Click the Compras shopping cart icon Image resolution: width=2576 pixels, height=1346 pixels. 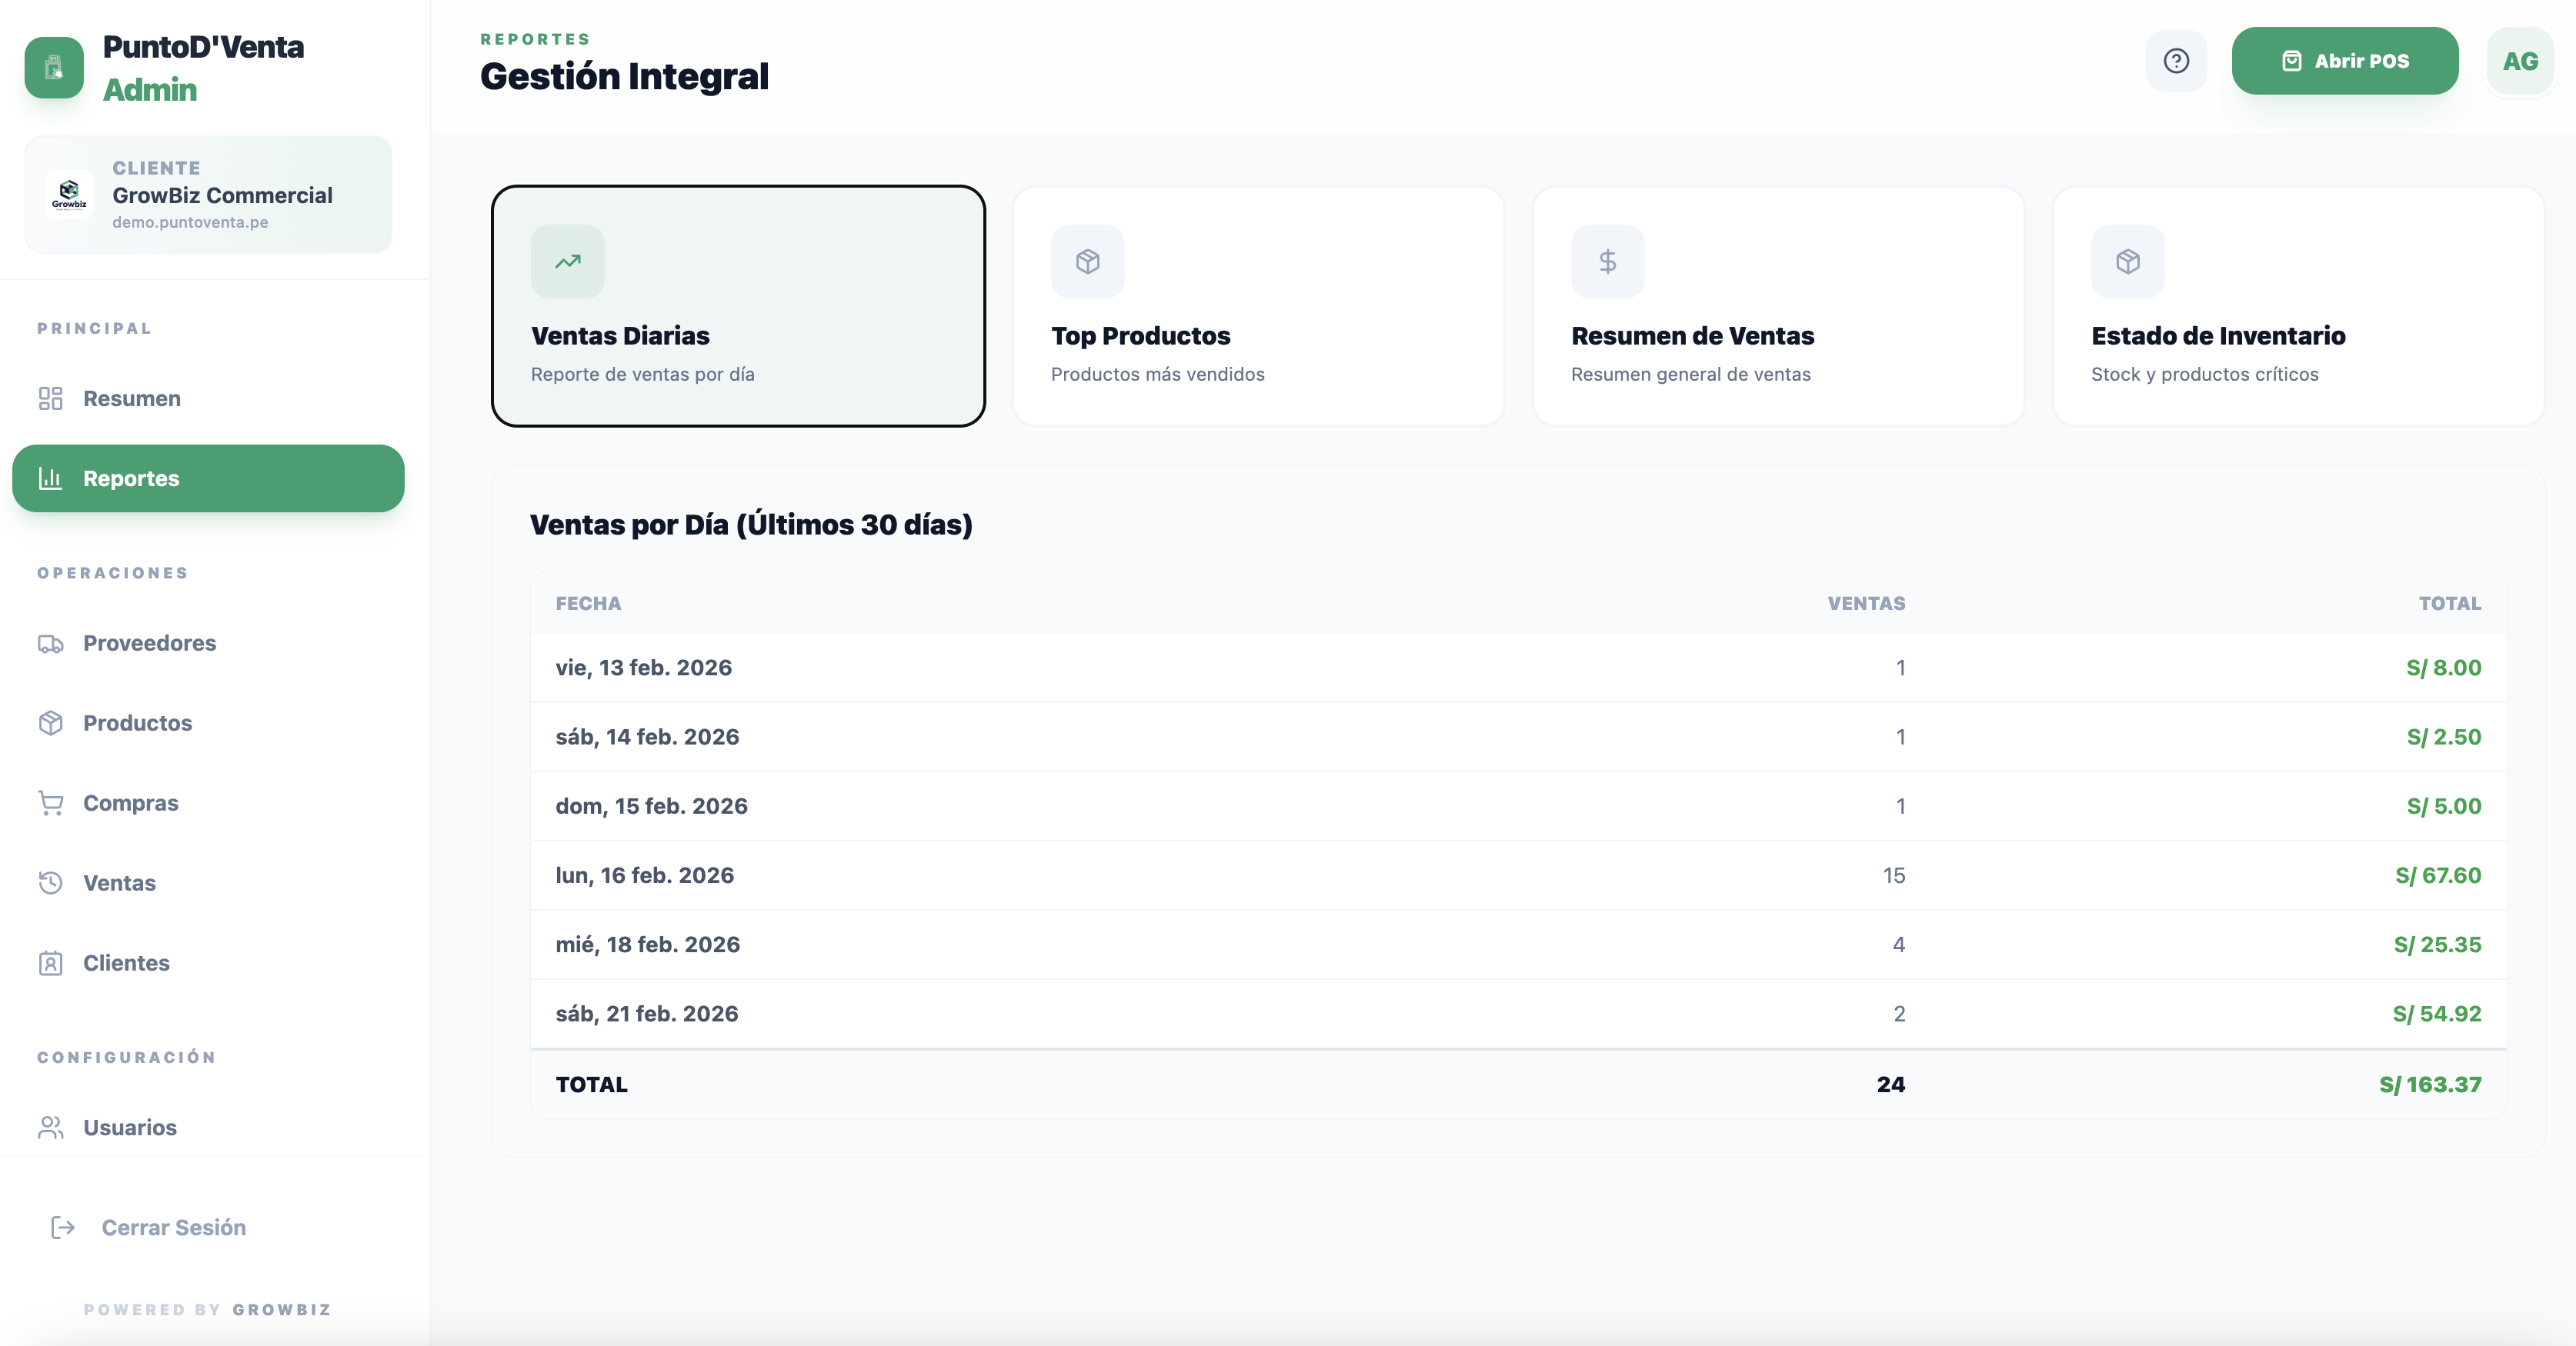point(51,803)
